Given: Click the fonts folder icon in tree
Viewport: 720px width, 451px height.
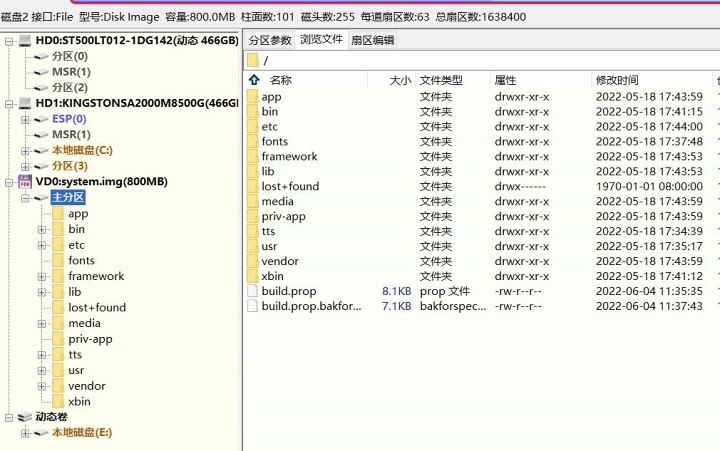Looking at the screenshot, I should point(58,260).
